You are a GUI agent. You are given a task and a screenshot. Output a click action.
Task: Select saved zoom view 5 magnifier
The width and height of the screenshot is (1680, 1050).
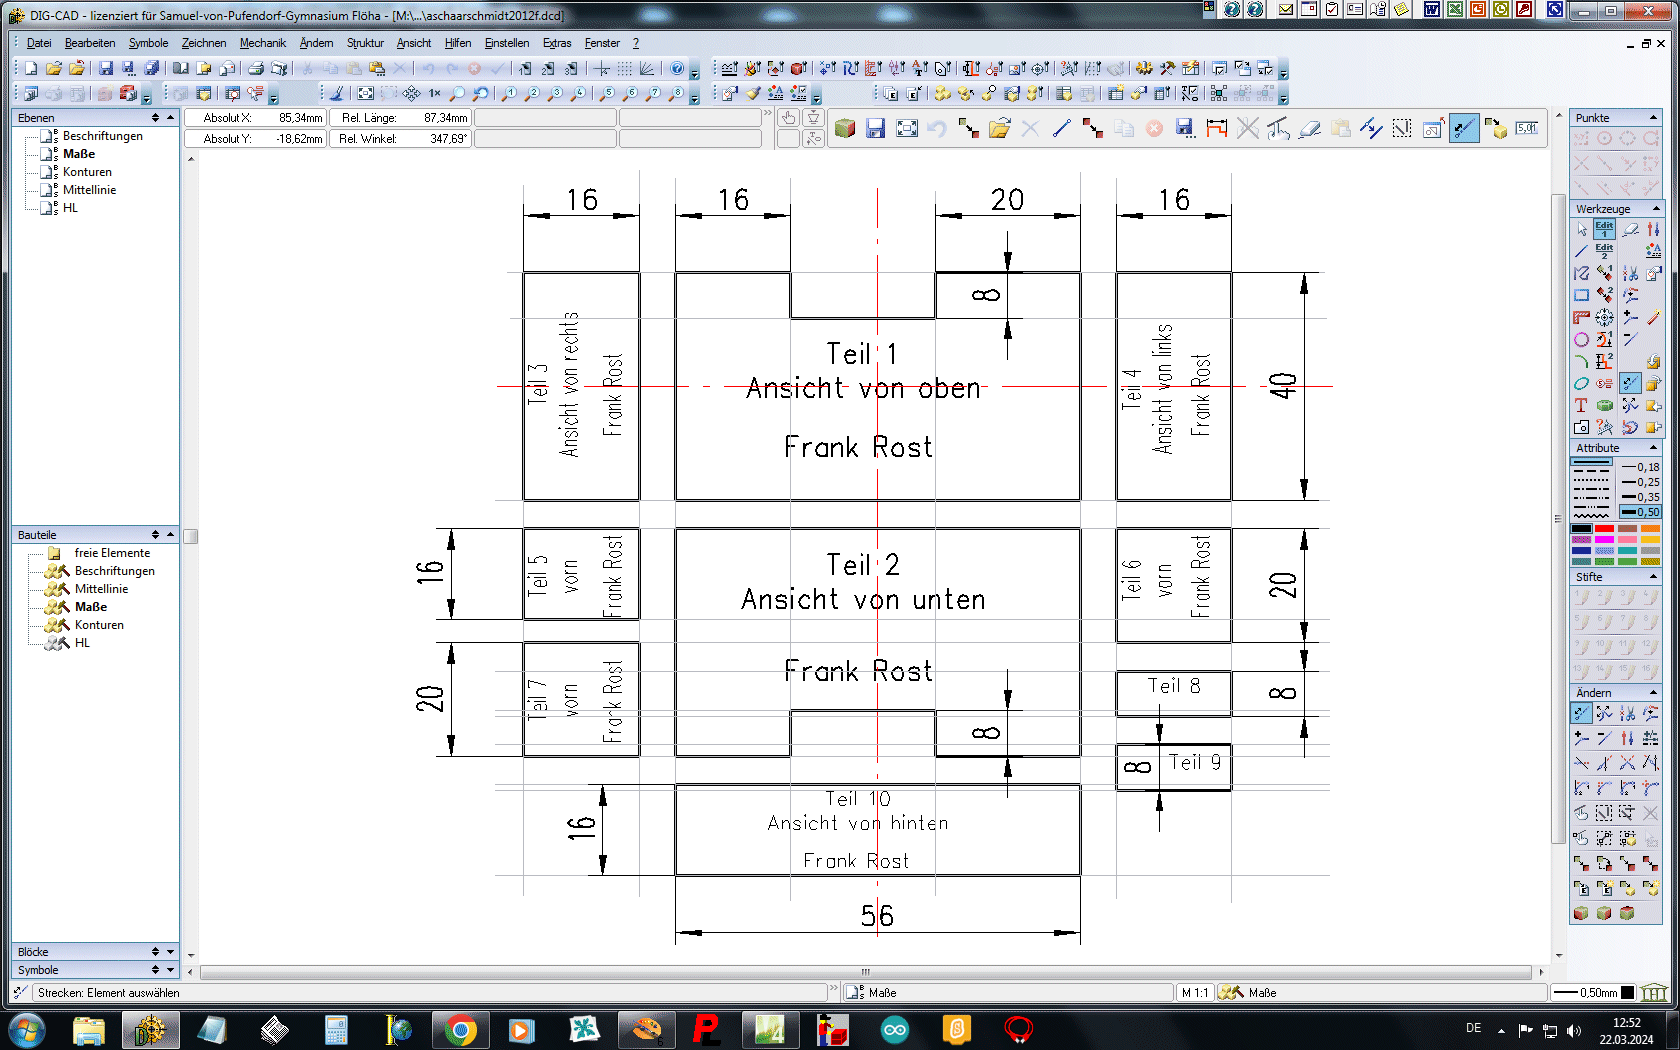[607, 93]
